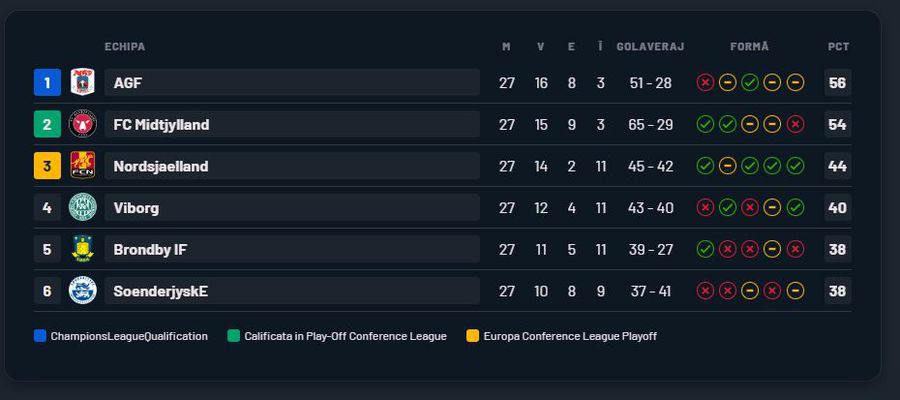Click the green Conference League Play-Off swatch
The image size is (900, 400).
tap(233, 336)
